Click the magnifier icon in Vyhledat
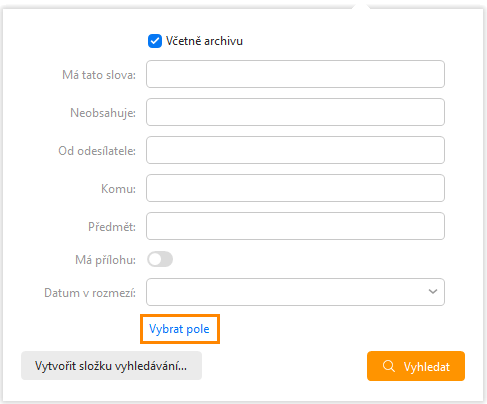This screenshot has width=487, height=404. coord(389,366)
